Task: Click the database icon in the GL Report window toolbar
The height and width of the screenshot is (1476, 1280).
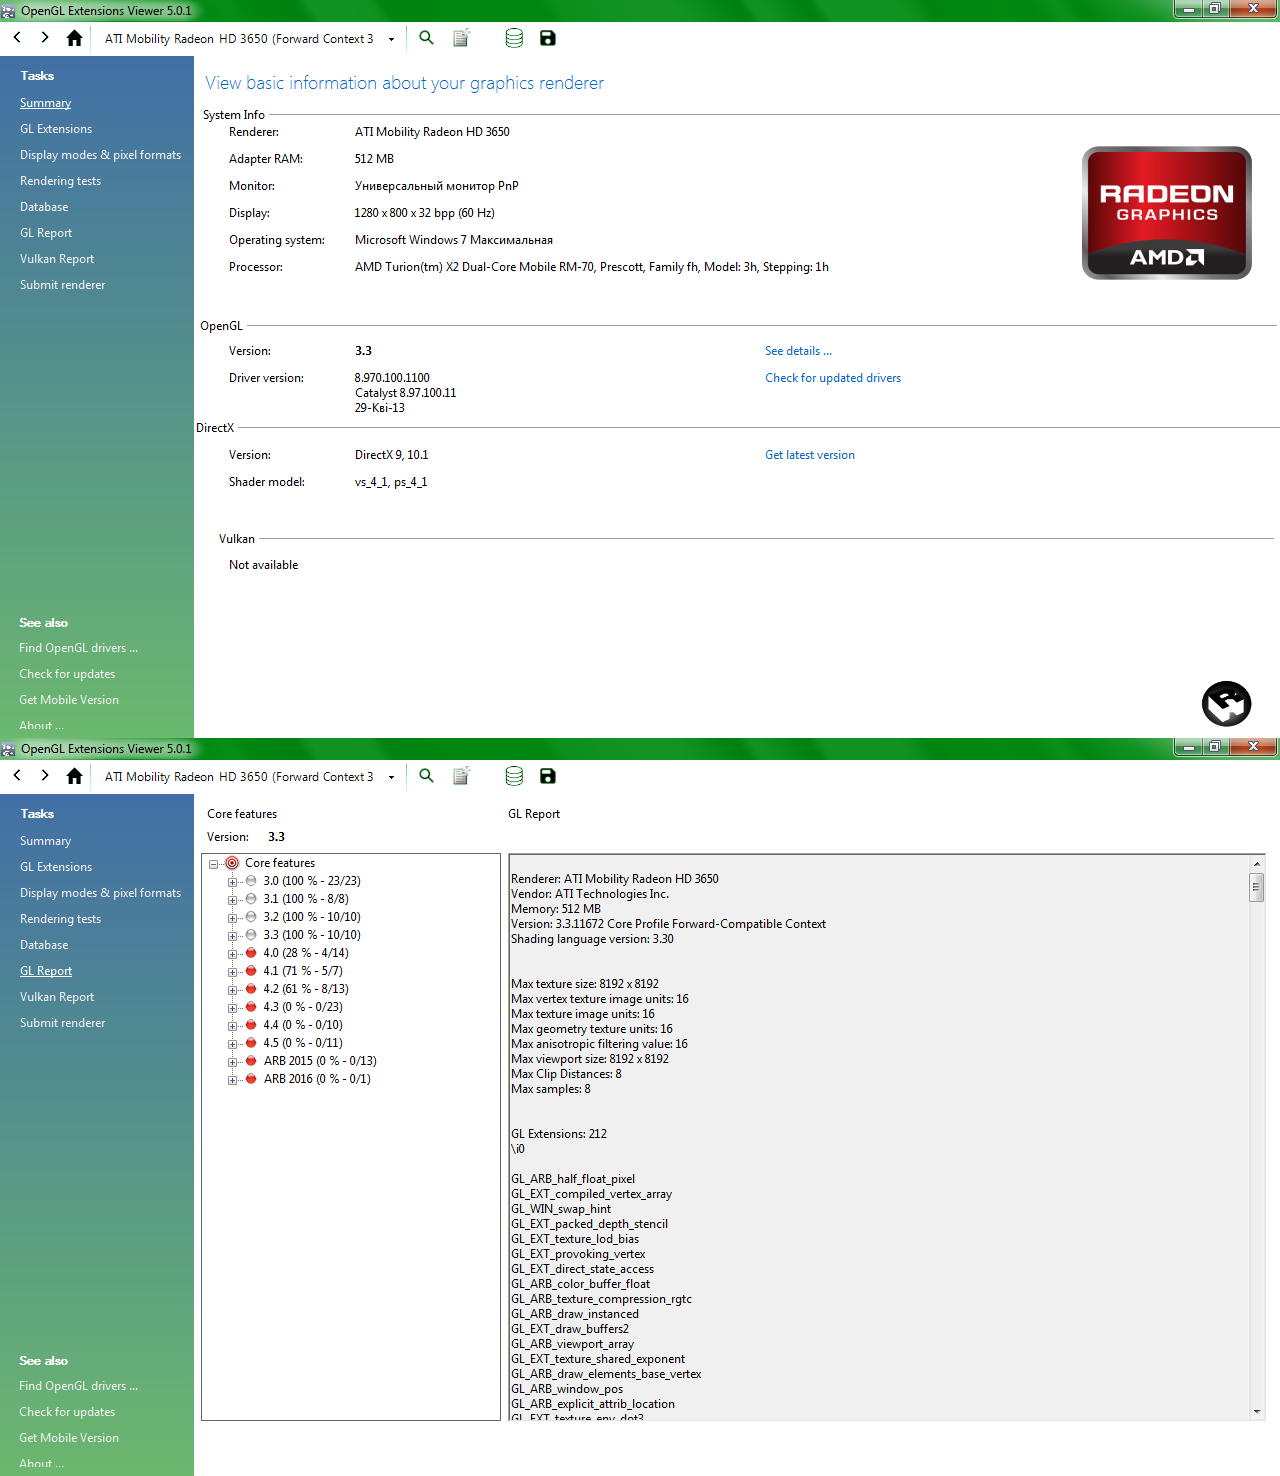Action: pyautogui.click(x=514, y=776)
